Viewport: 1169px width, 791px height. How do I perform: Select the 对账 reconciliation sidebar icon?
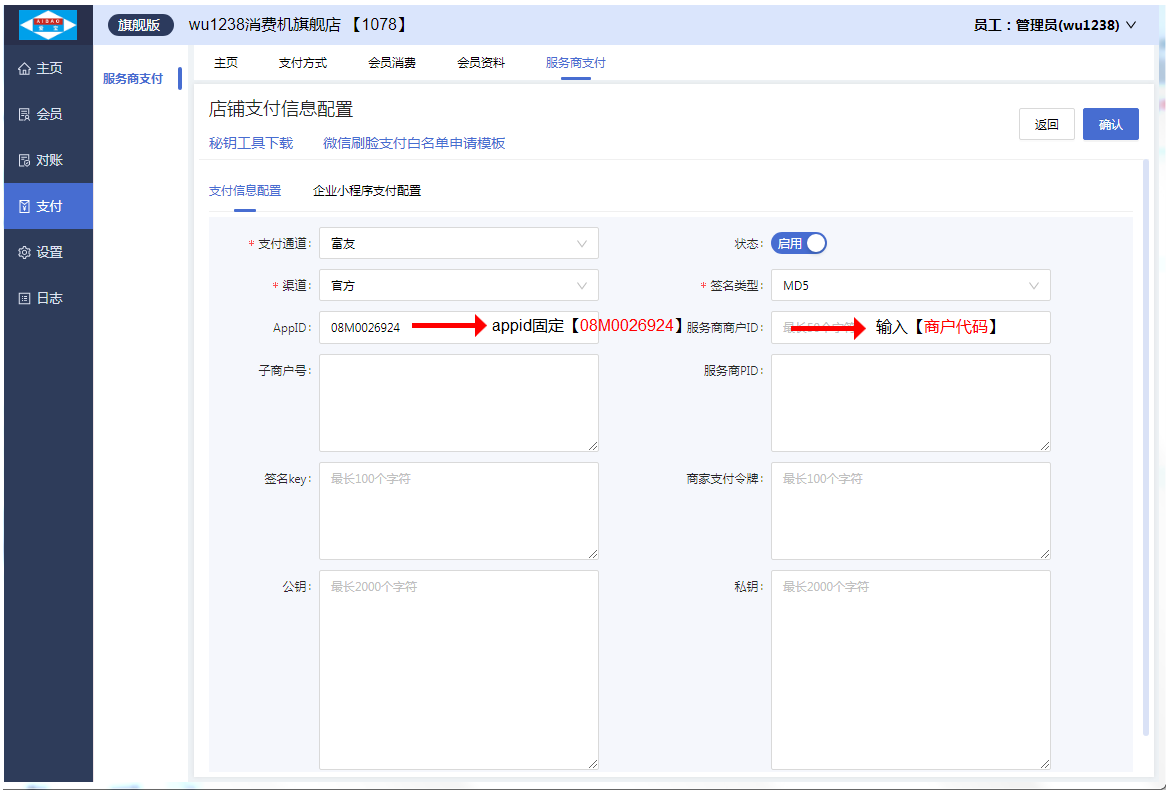[x=25, y=161]
